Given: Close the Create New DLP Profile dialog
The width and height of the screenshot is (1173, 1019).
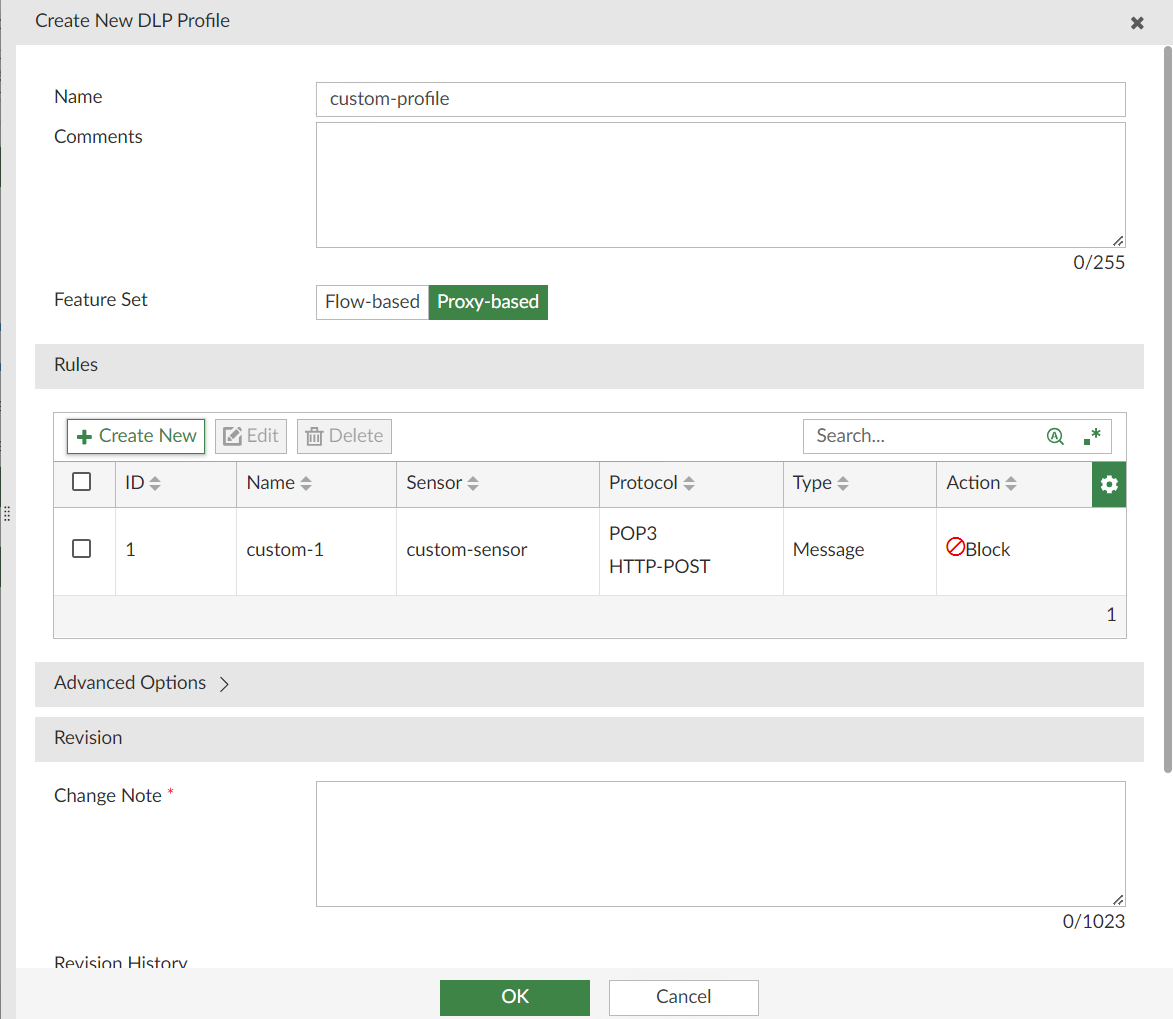Looking at the screenshot, I should pyautogui.click(x=1137, y=21).
